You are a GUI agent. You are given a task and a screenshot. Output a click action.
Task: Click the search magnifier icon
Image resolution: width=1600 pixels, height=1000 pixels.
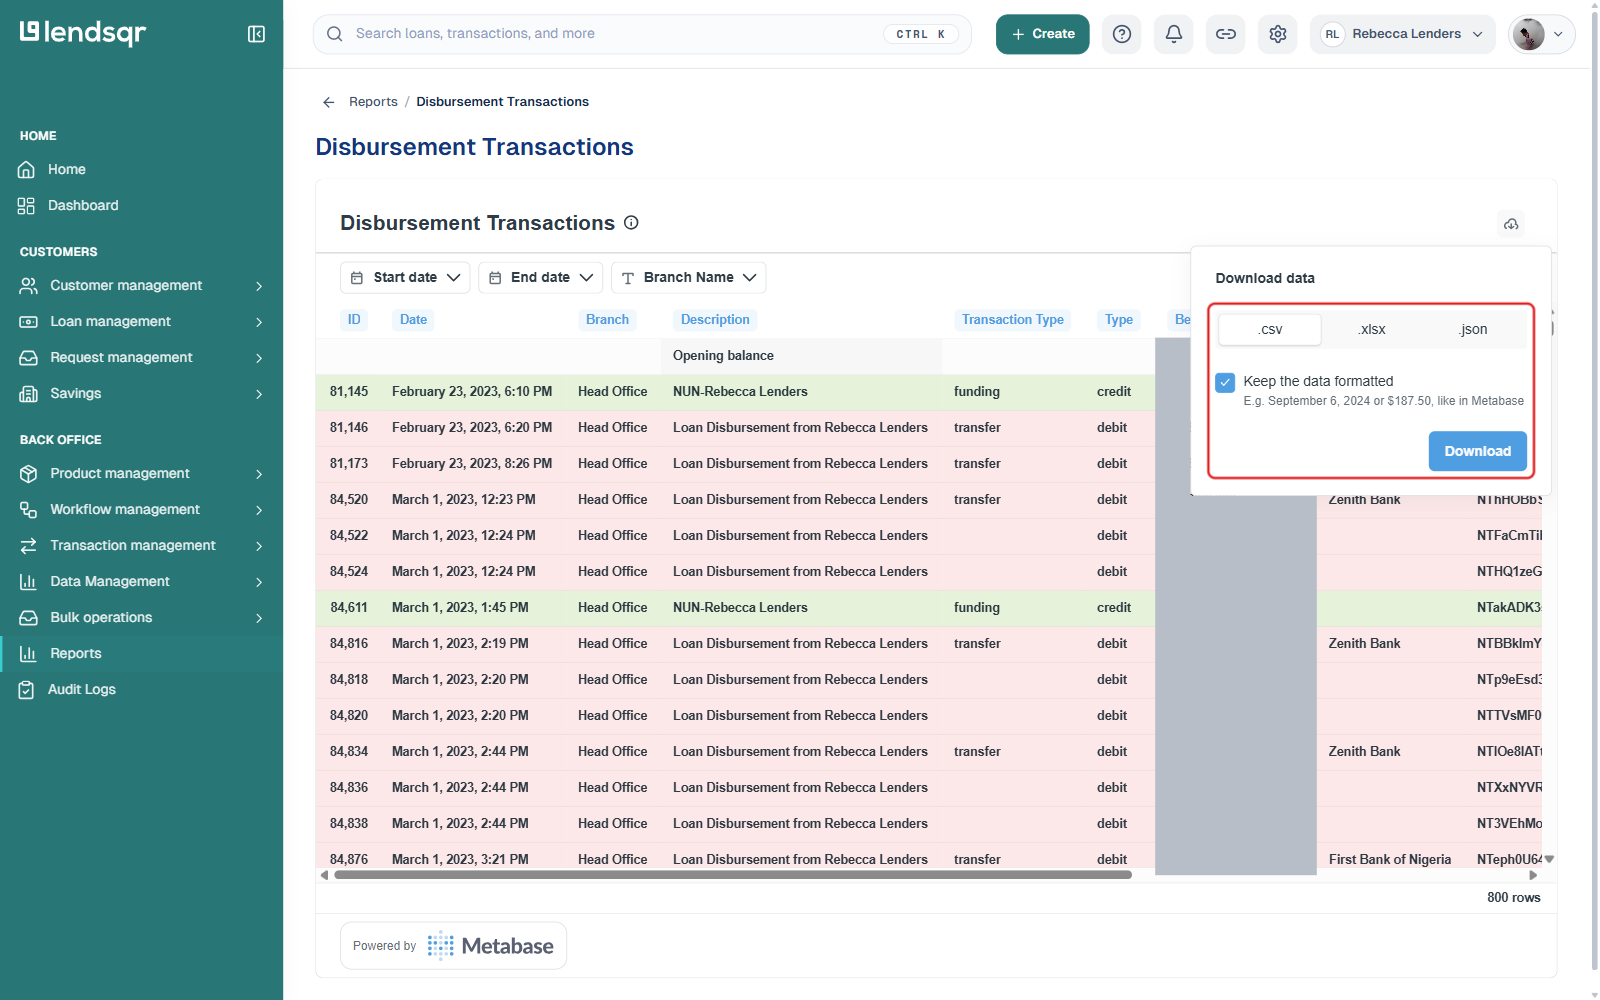(x=335, y=34)
